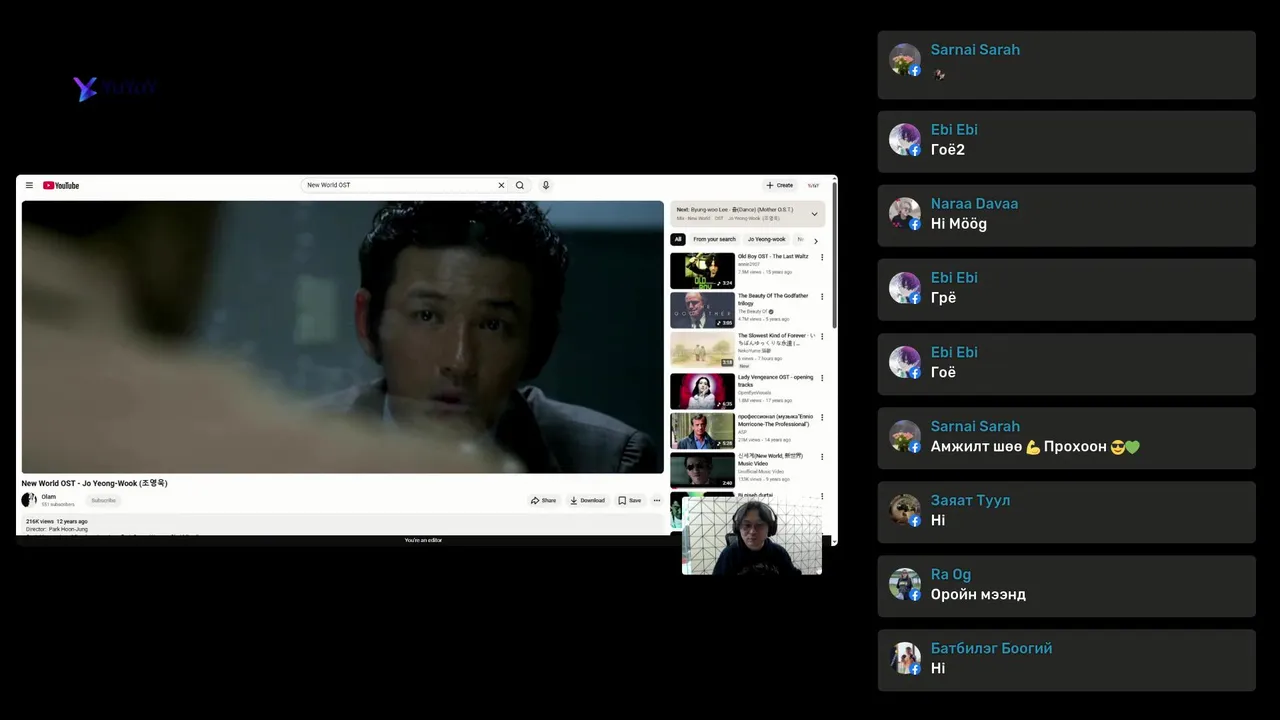Image resolution: width=1280 pixels, height=720 pixels.
Task: Open Заяат Туул's profile avatar
Action: pos(905,510)
